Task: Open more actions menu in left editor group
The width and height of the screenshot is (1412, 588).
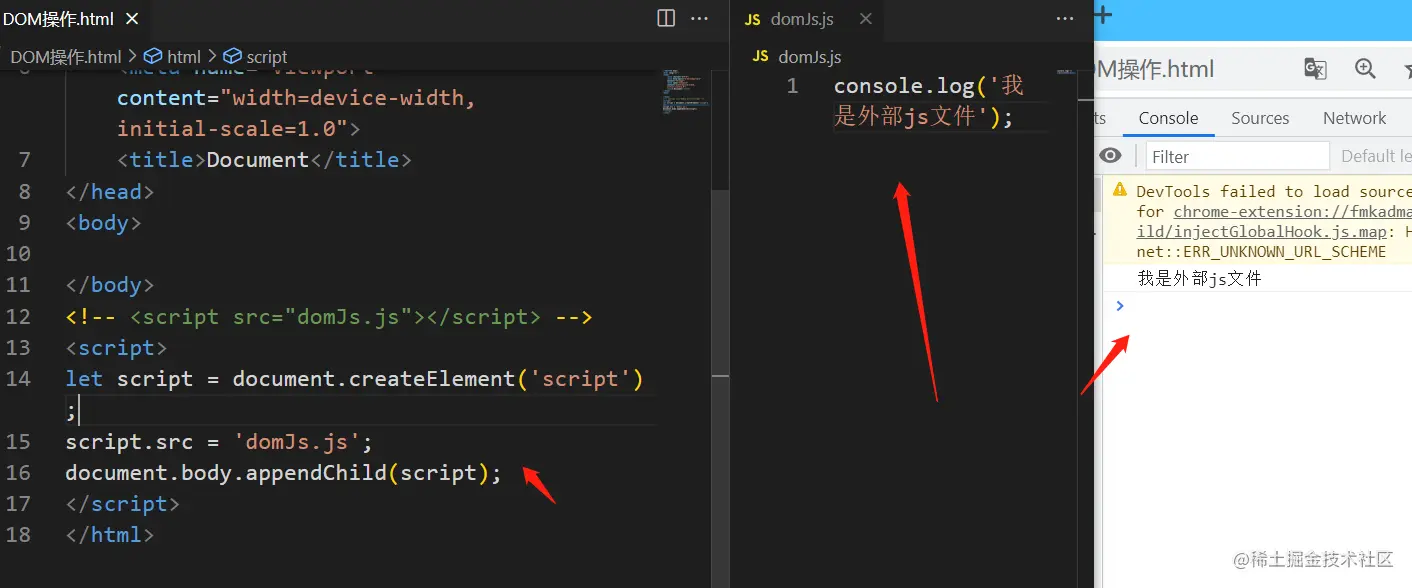Action: click(x=699, y=18)
